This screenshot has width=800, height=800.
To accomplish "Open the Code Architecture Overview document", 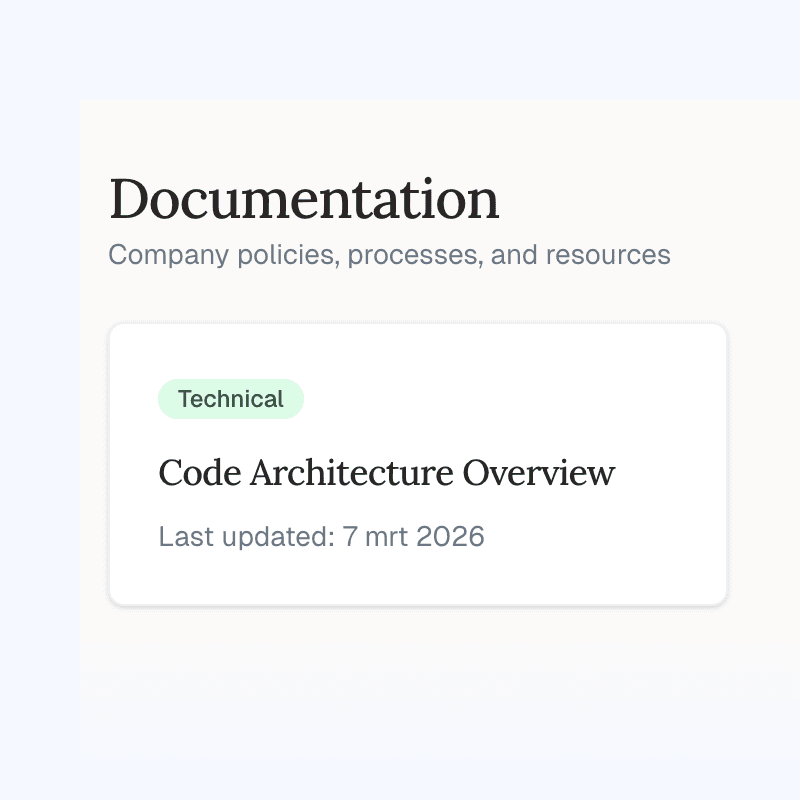I will 386,473.
